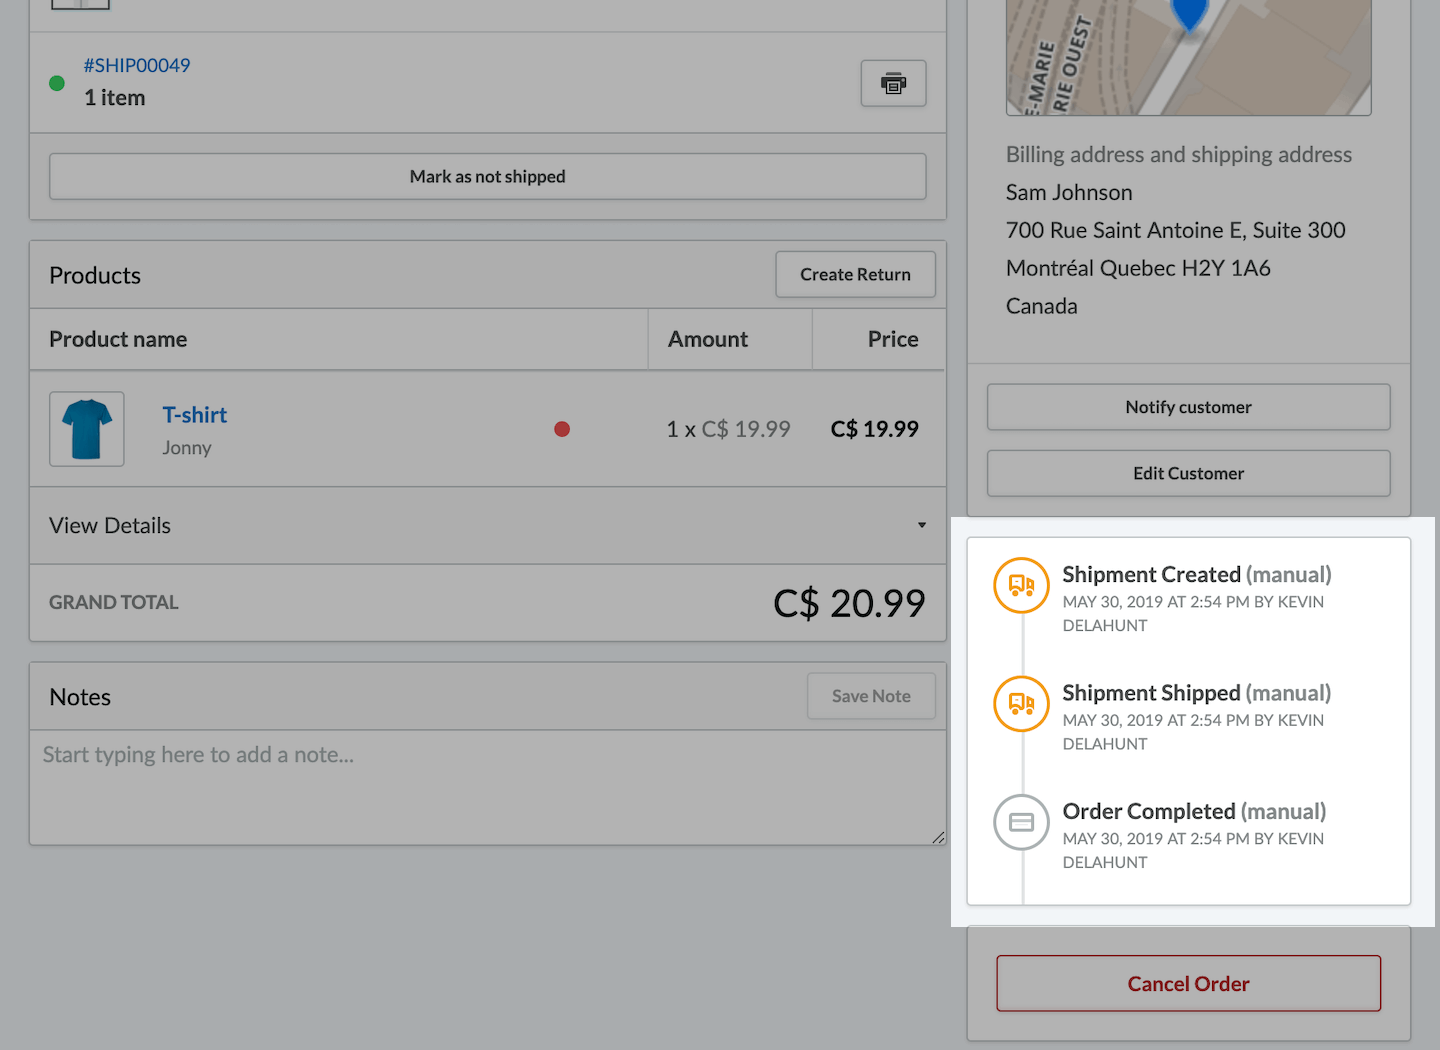The height and width of the screenshot is (1050, 1440).
Task: Click the blue map location pin
Action: click(1189, 14)
